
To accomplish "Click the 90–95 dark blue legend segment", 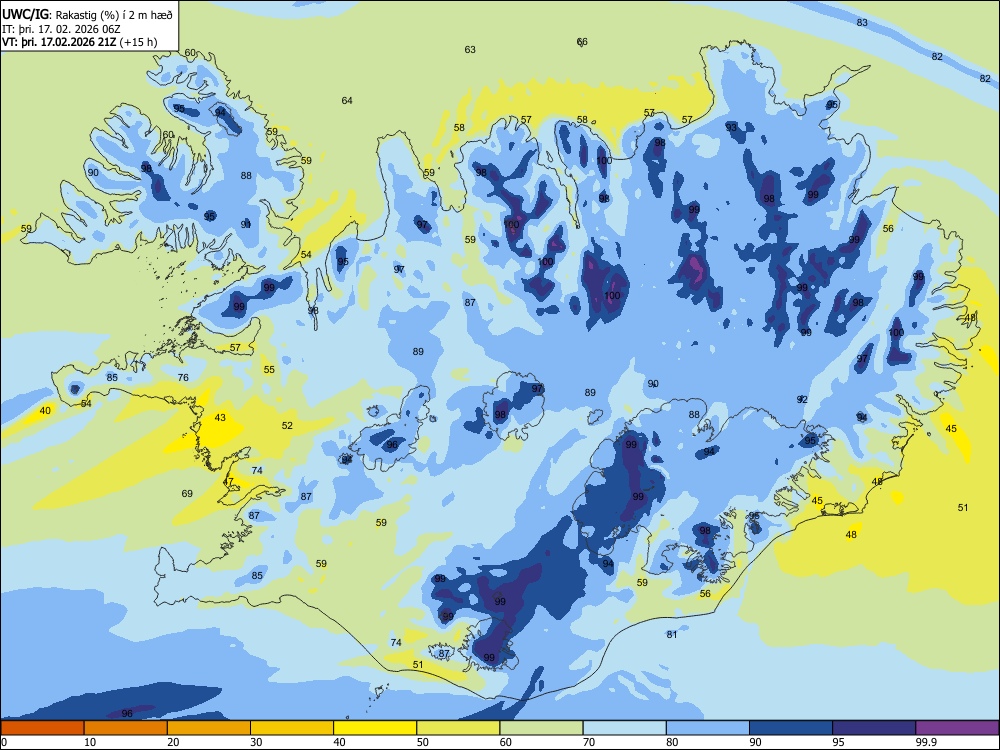I will pos(791,728).
